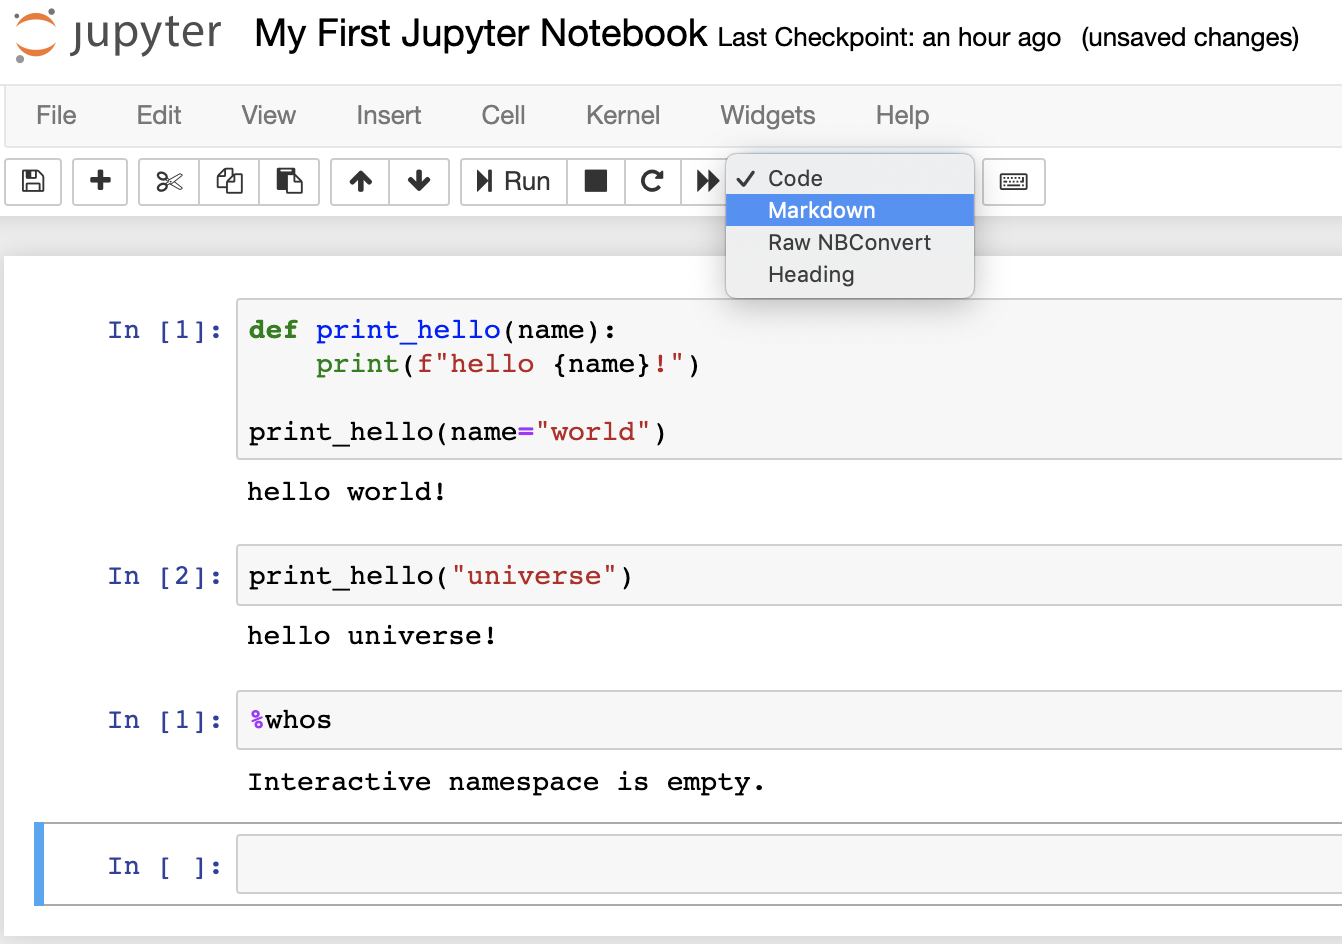The width and height of the screenshot is (1342, 944).
Task: Click into the print_hello definition code cell
Action: click(789, 379)
